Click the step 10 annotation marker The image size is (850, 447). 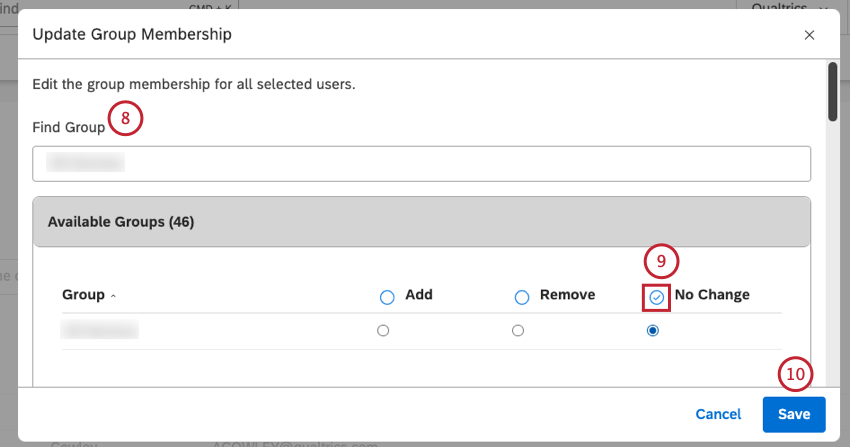pos(795,375)
